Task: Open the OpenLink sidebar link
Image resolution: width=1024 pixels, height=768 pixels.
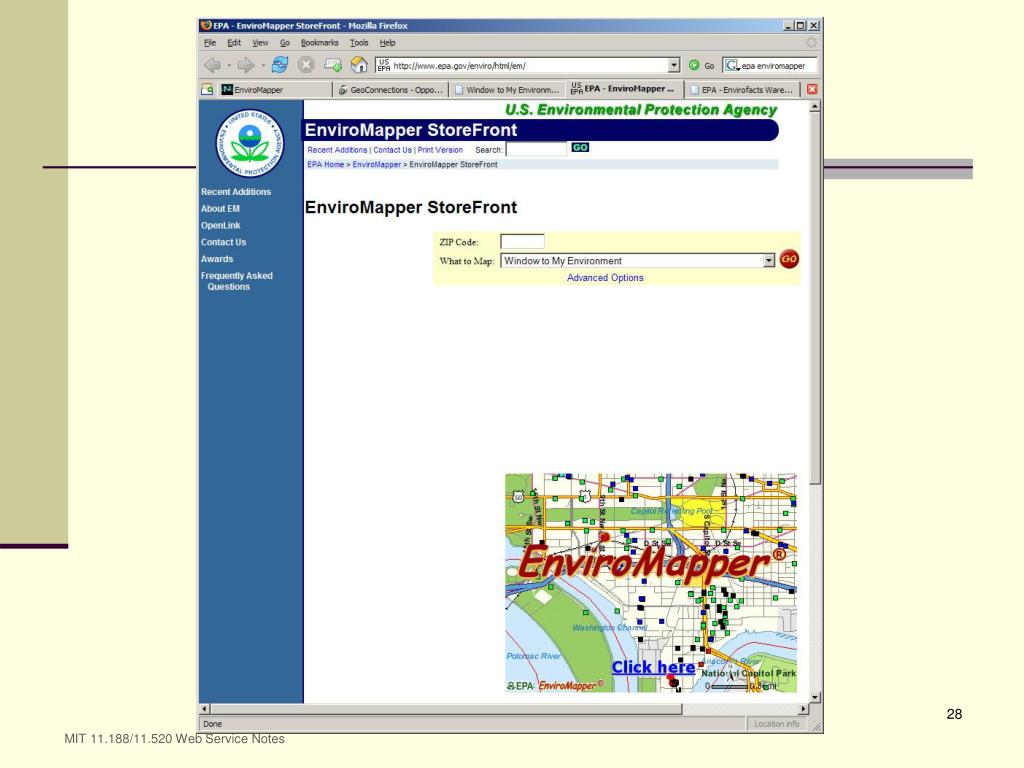Action: pyautogui.click(x=221, y=225)
